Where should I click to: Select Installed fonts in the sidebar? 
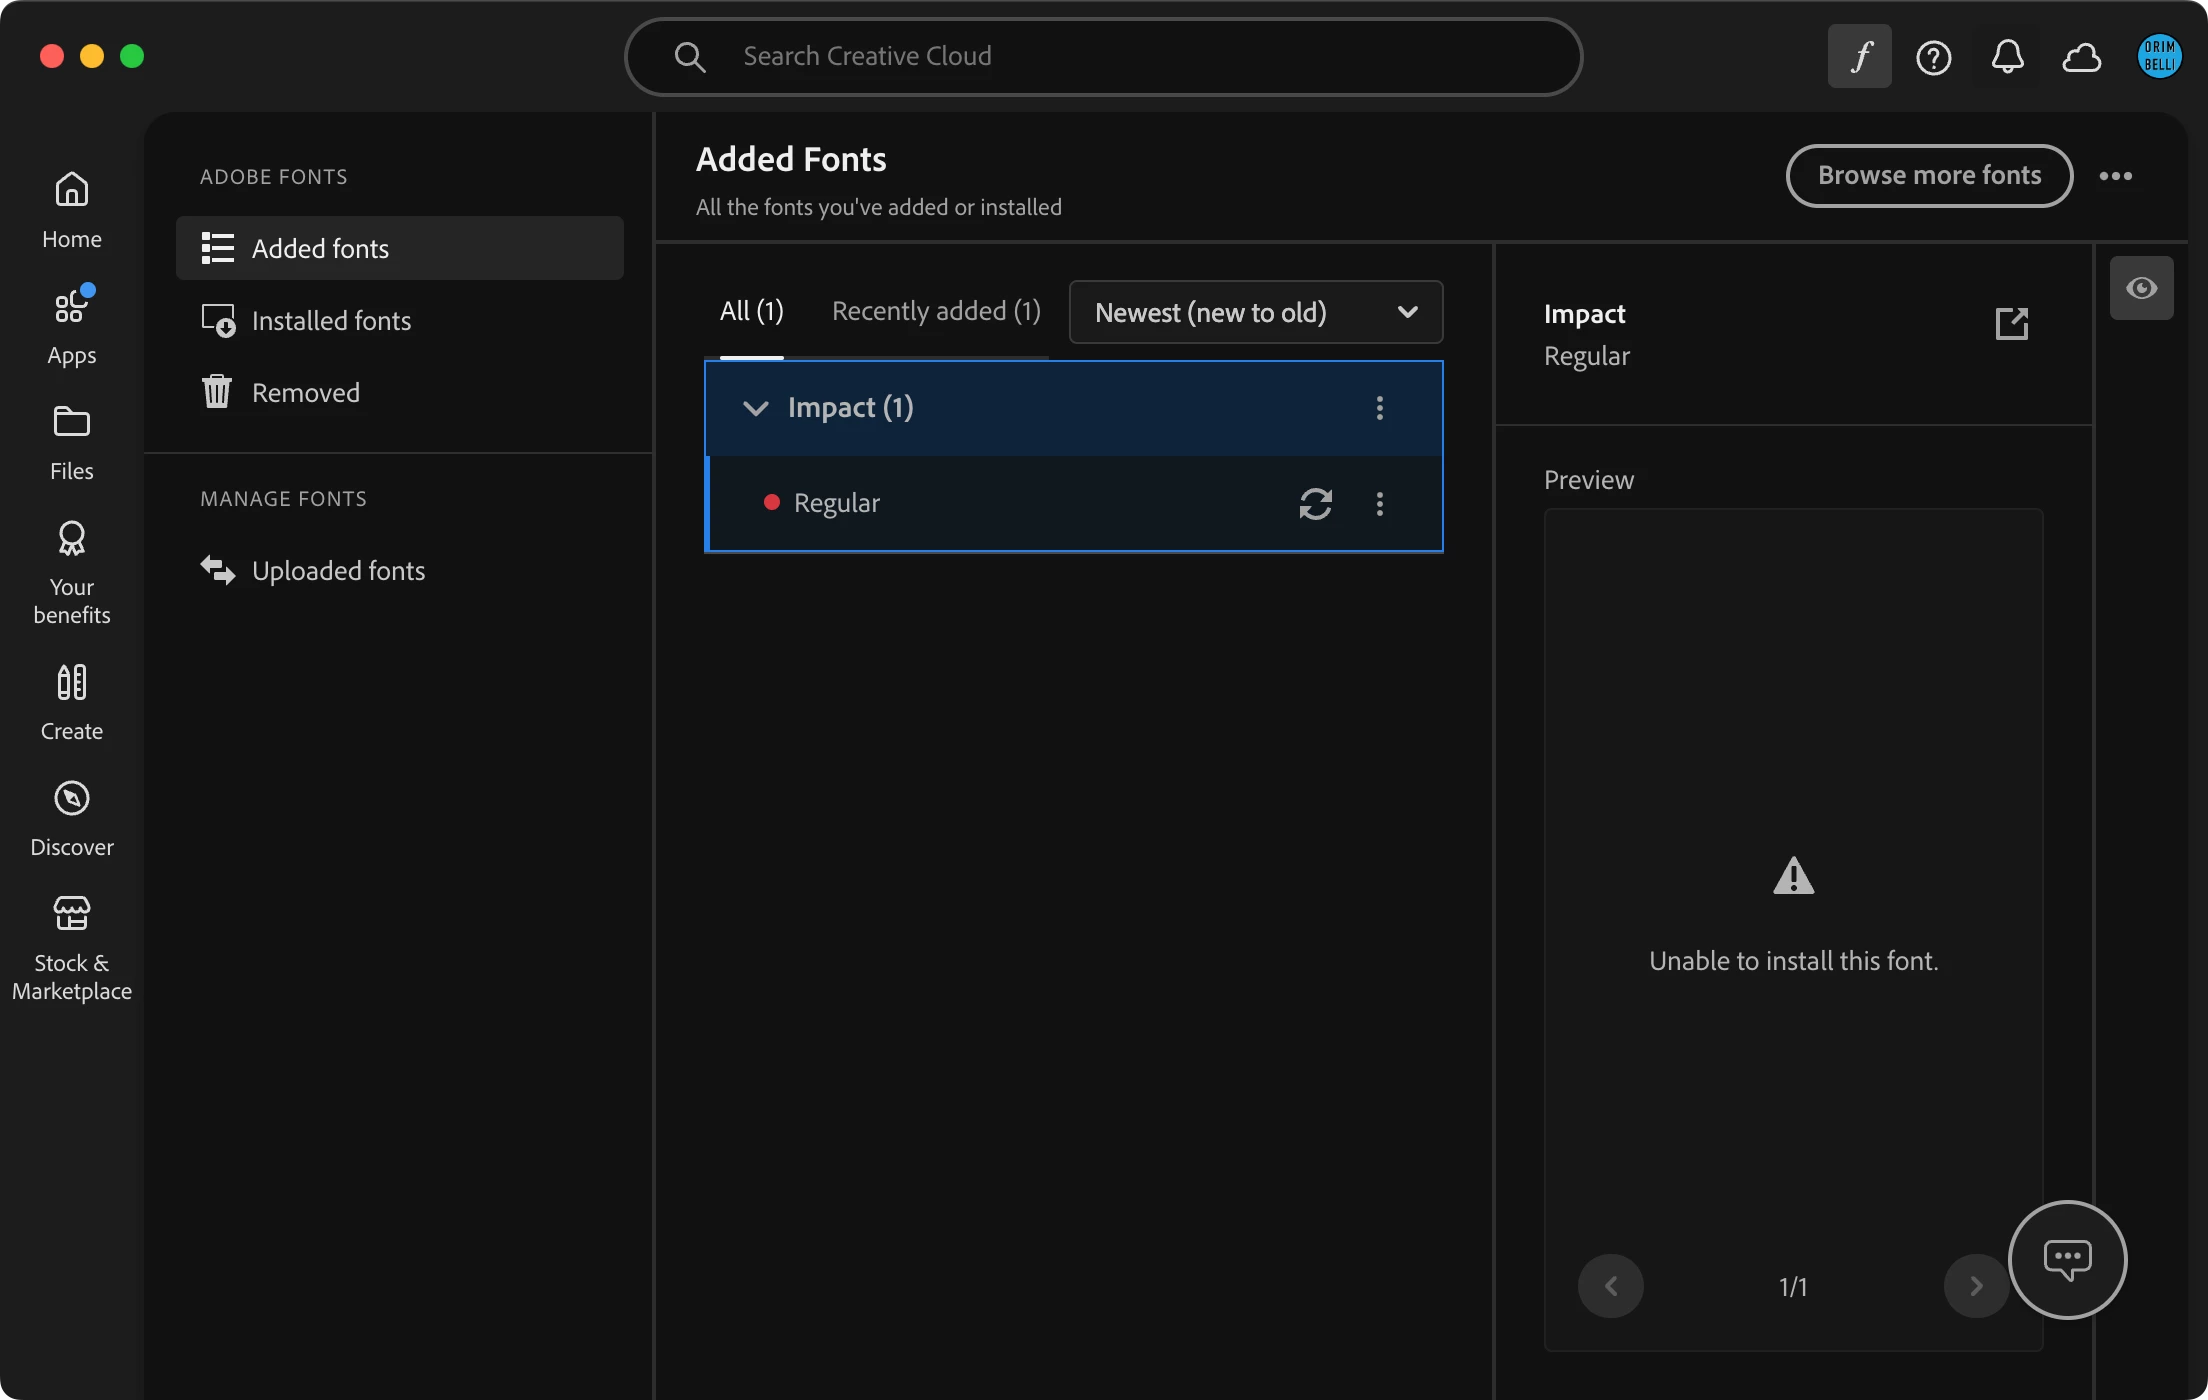(x=330, y=320)
